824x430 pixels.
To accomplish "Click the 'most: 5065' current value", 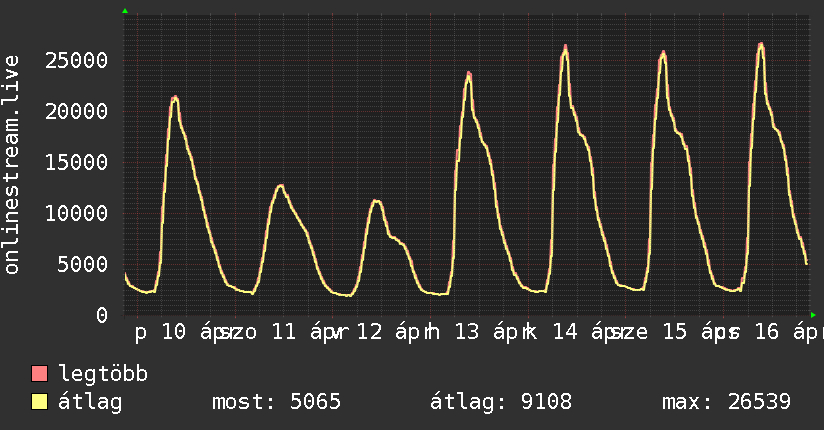I will tap(276, 402).
